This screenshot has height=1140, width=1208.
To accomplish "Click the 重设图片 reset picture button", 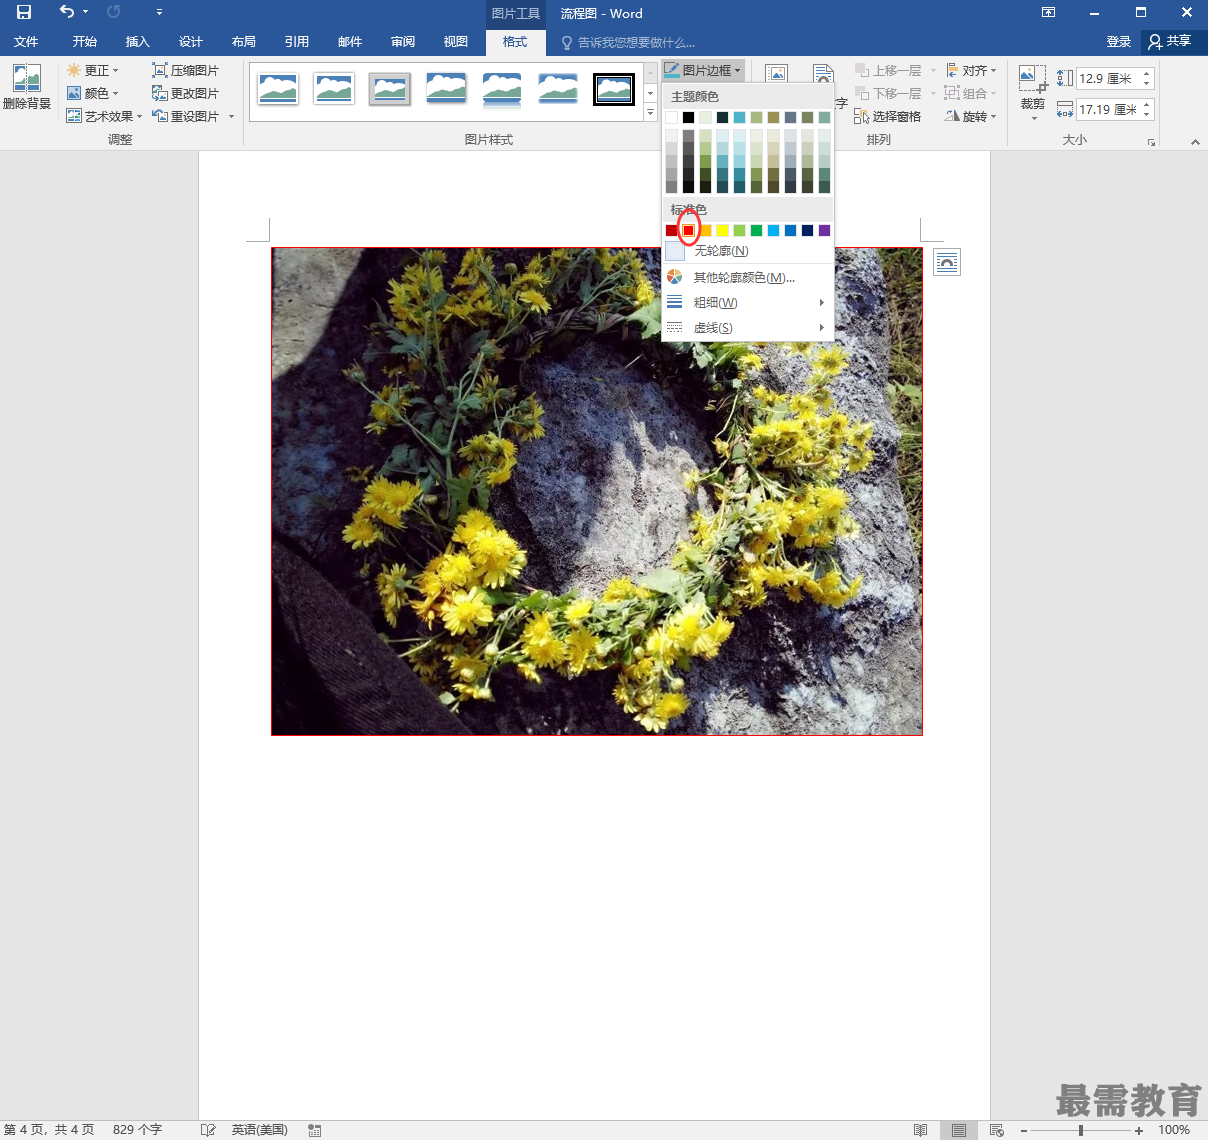I will (x=186, y=116).
